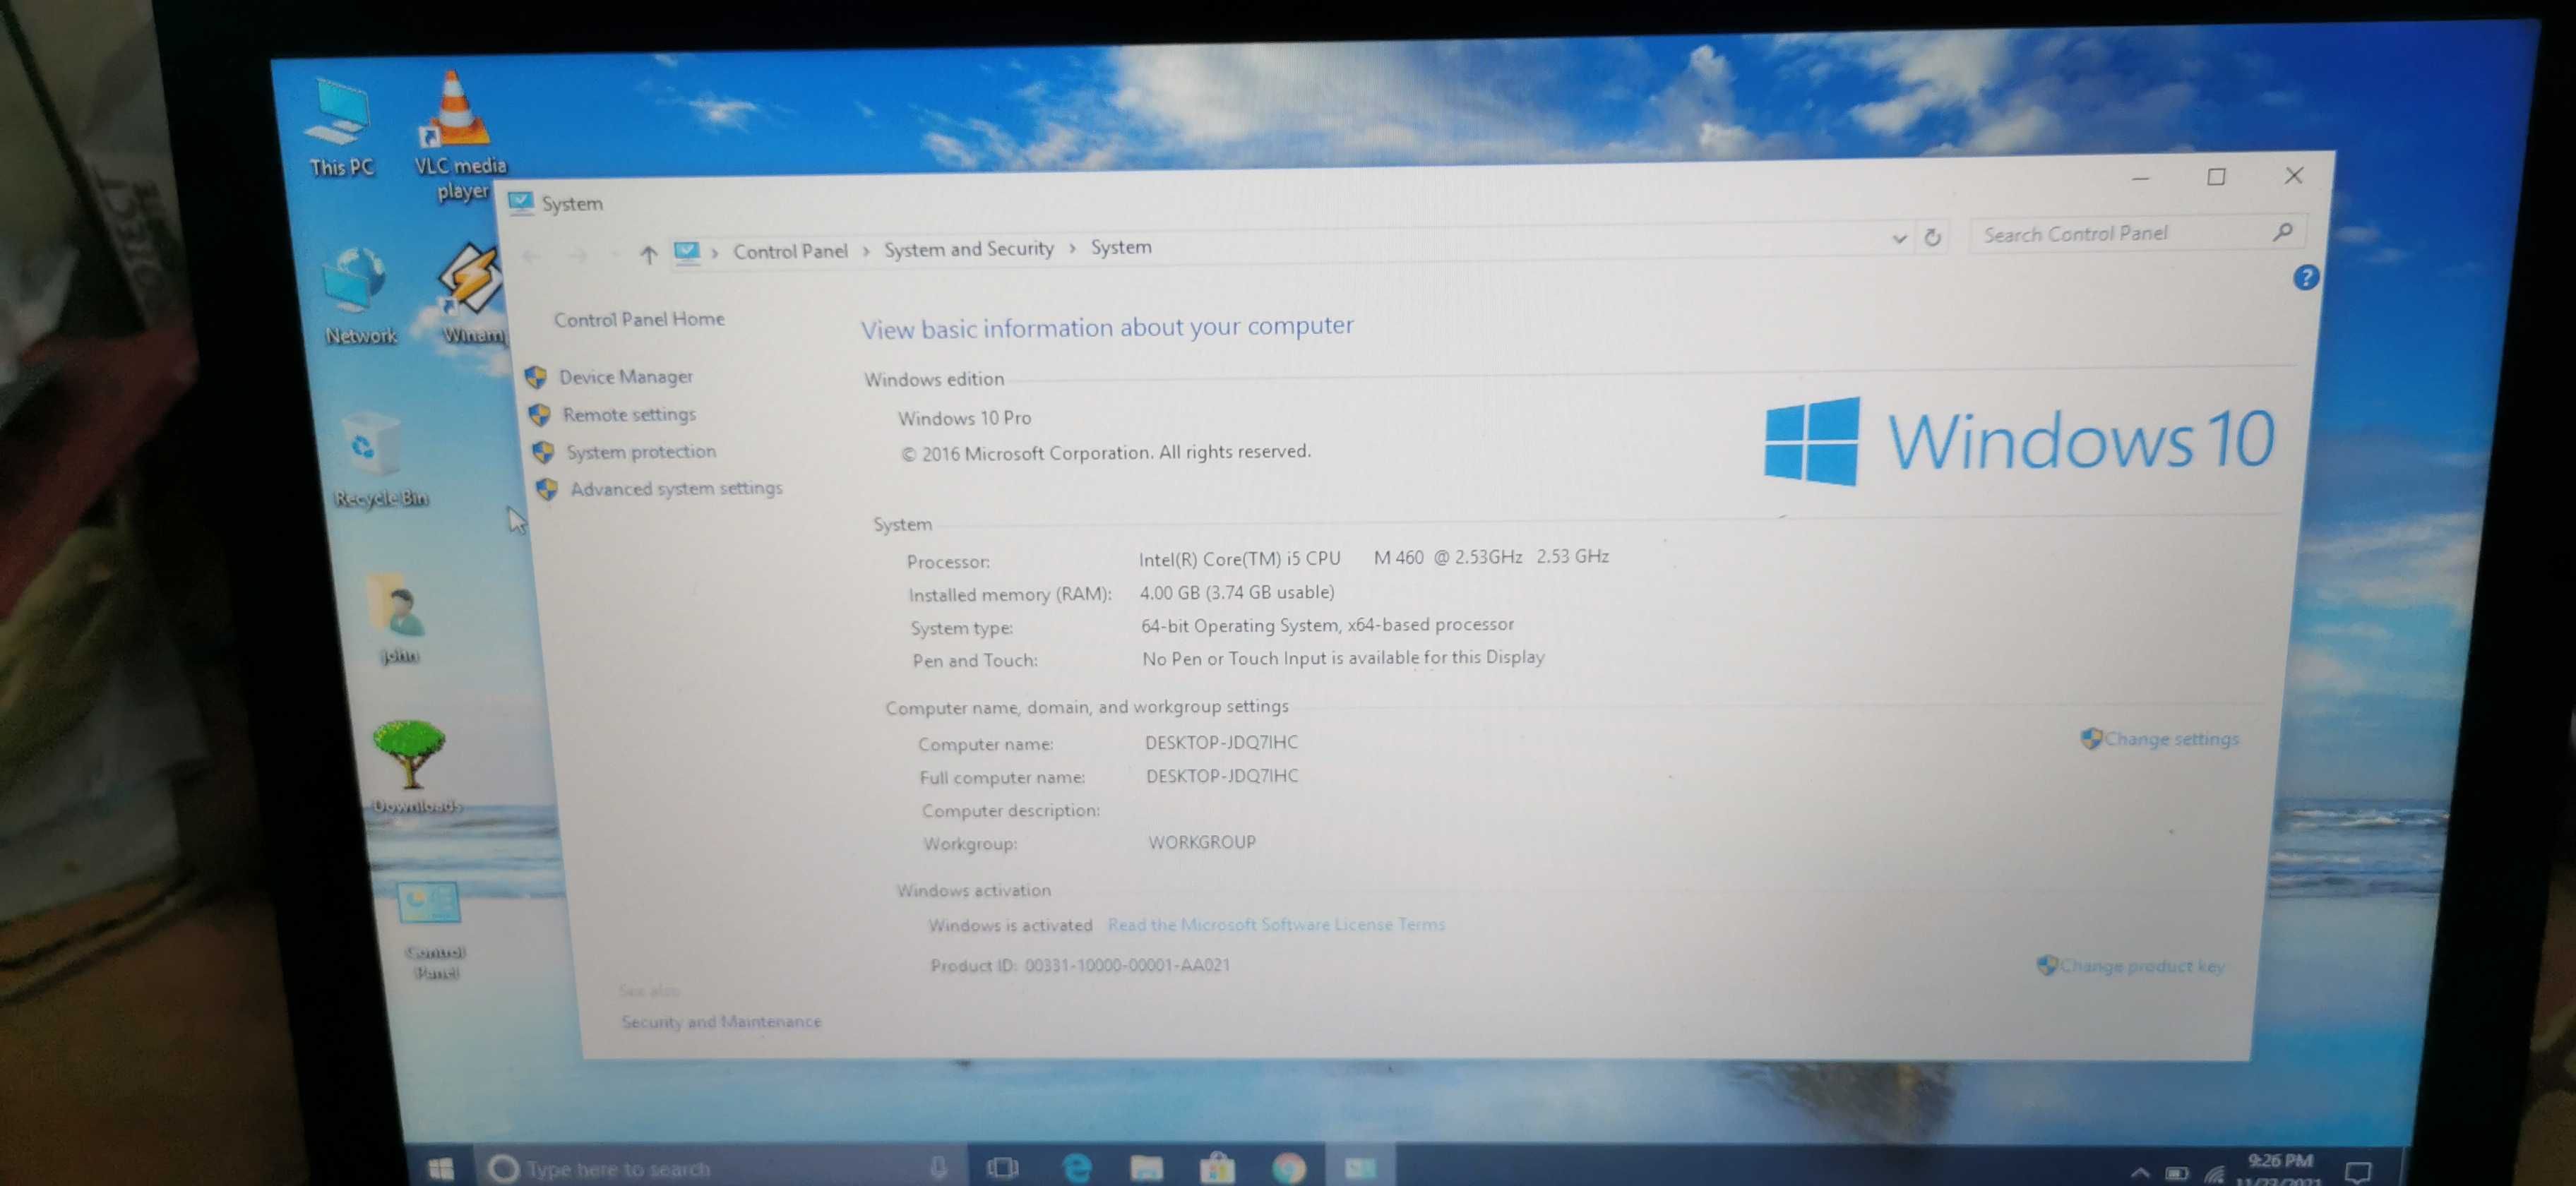This screenshot has width=2576, height=1186.
Task: Click the 4.00 GB RAM value
Action: [1237, 593]
